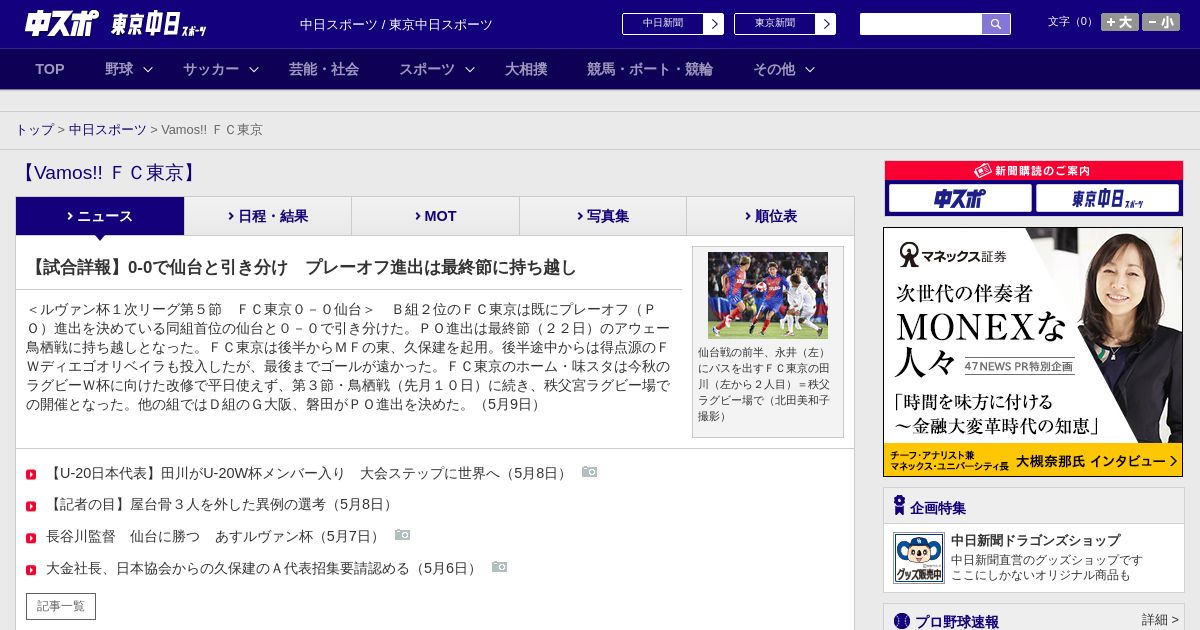Click the プロ野球速報 heading
The width and height of the screenshot is (1200, 630).
pos(957,622)
